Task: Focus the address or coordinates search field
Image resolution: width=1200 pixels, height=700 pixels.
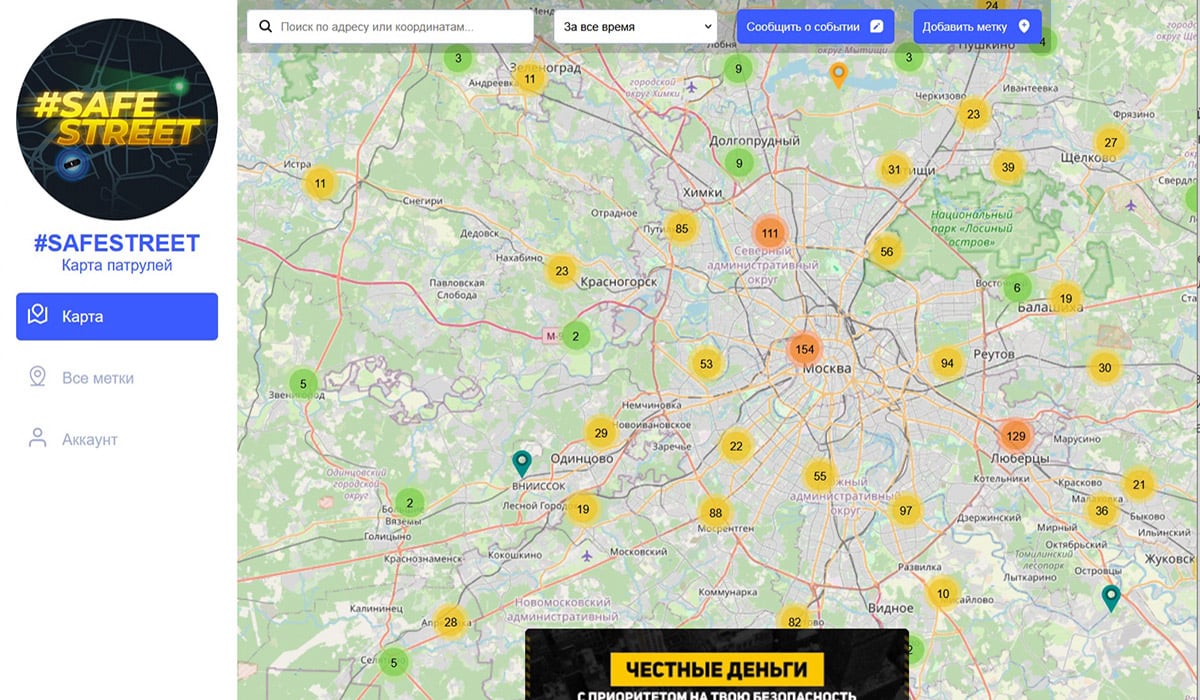Action: point(400,27)
